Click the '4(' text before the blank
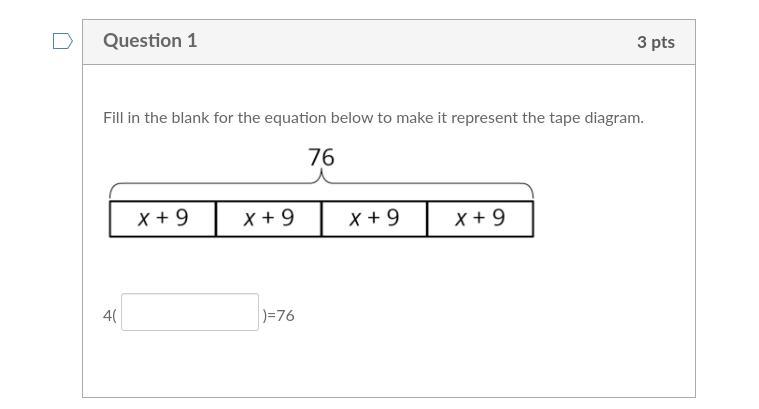 110,316
